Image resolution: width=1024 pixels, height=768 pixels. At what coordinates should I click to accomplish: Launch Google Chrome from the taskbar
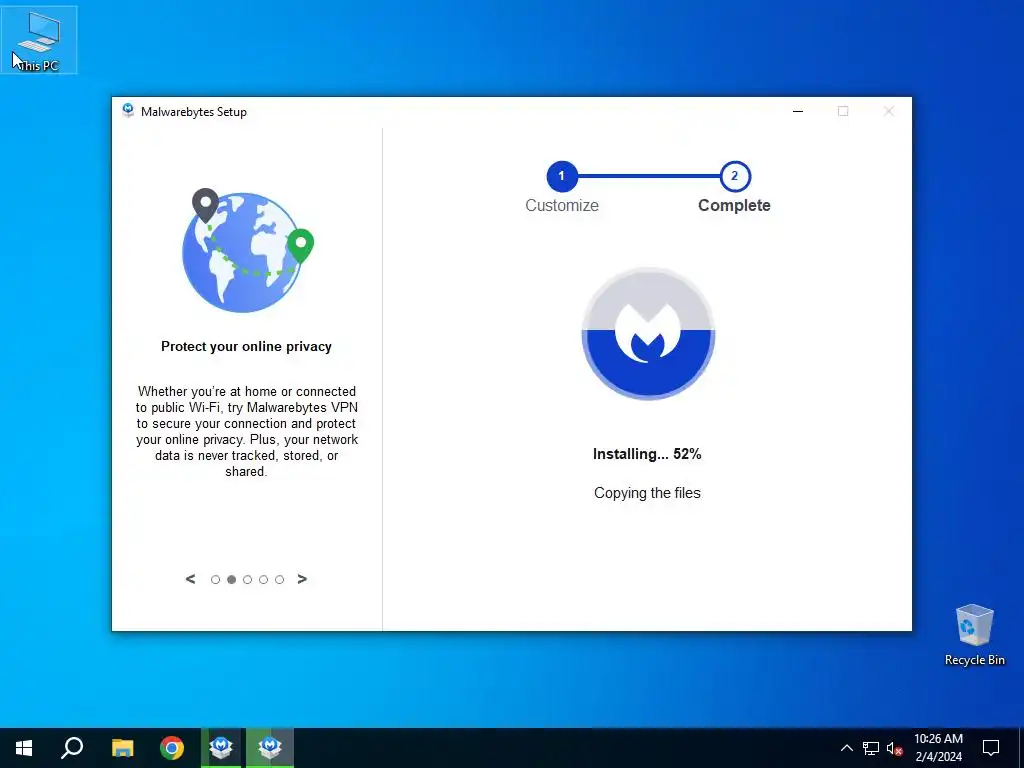[172, 748]
